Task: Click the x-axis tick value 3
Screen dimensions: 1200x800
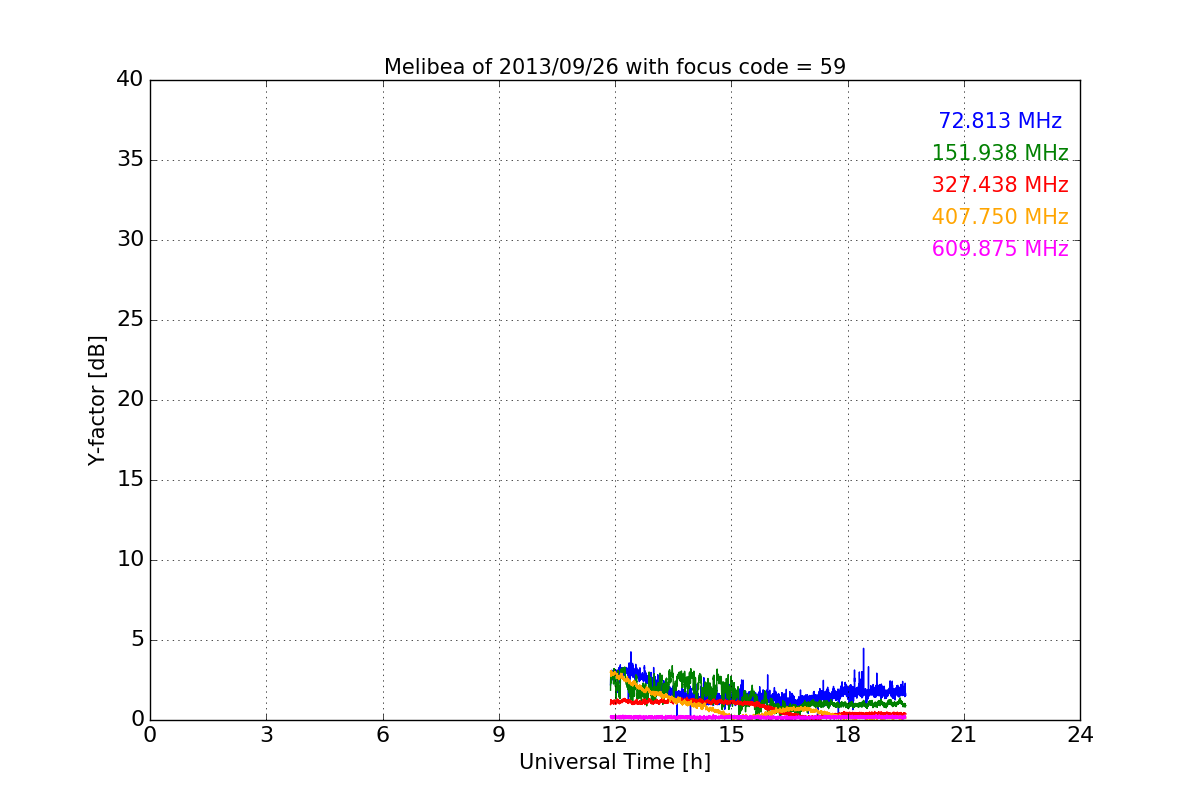Action: point(266,735)
